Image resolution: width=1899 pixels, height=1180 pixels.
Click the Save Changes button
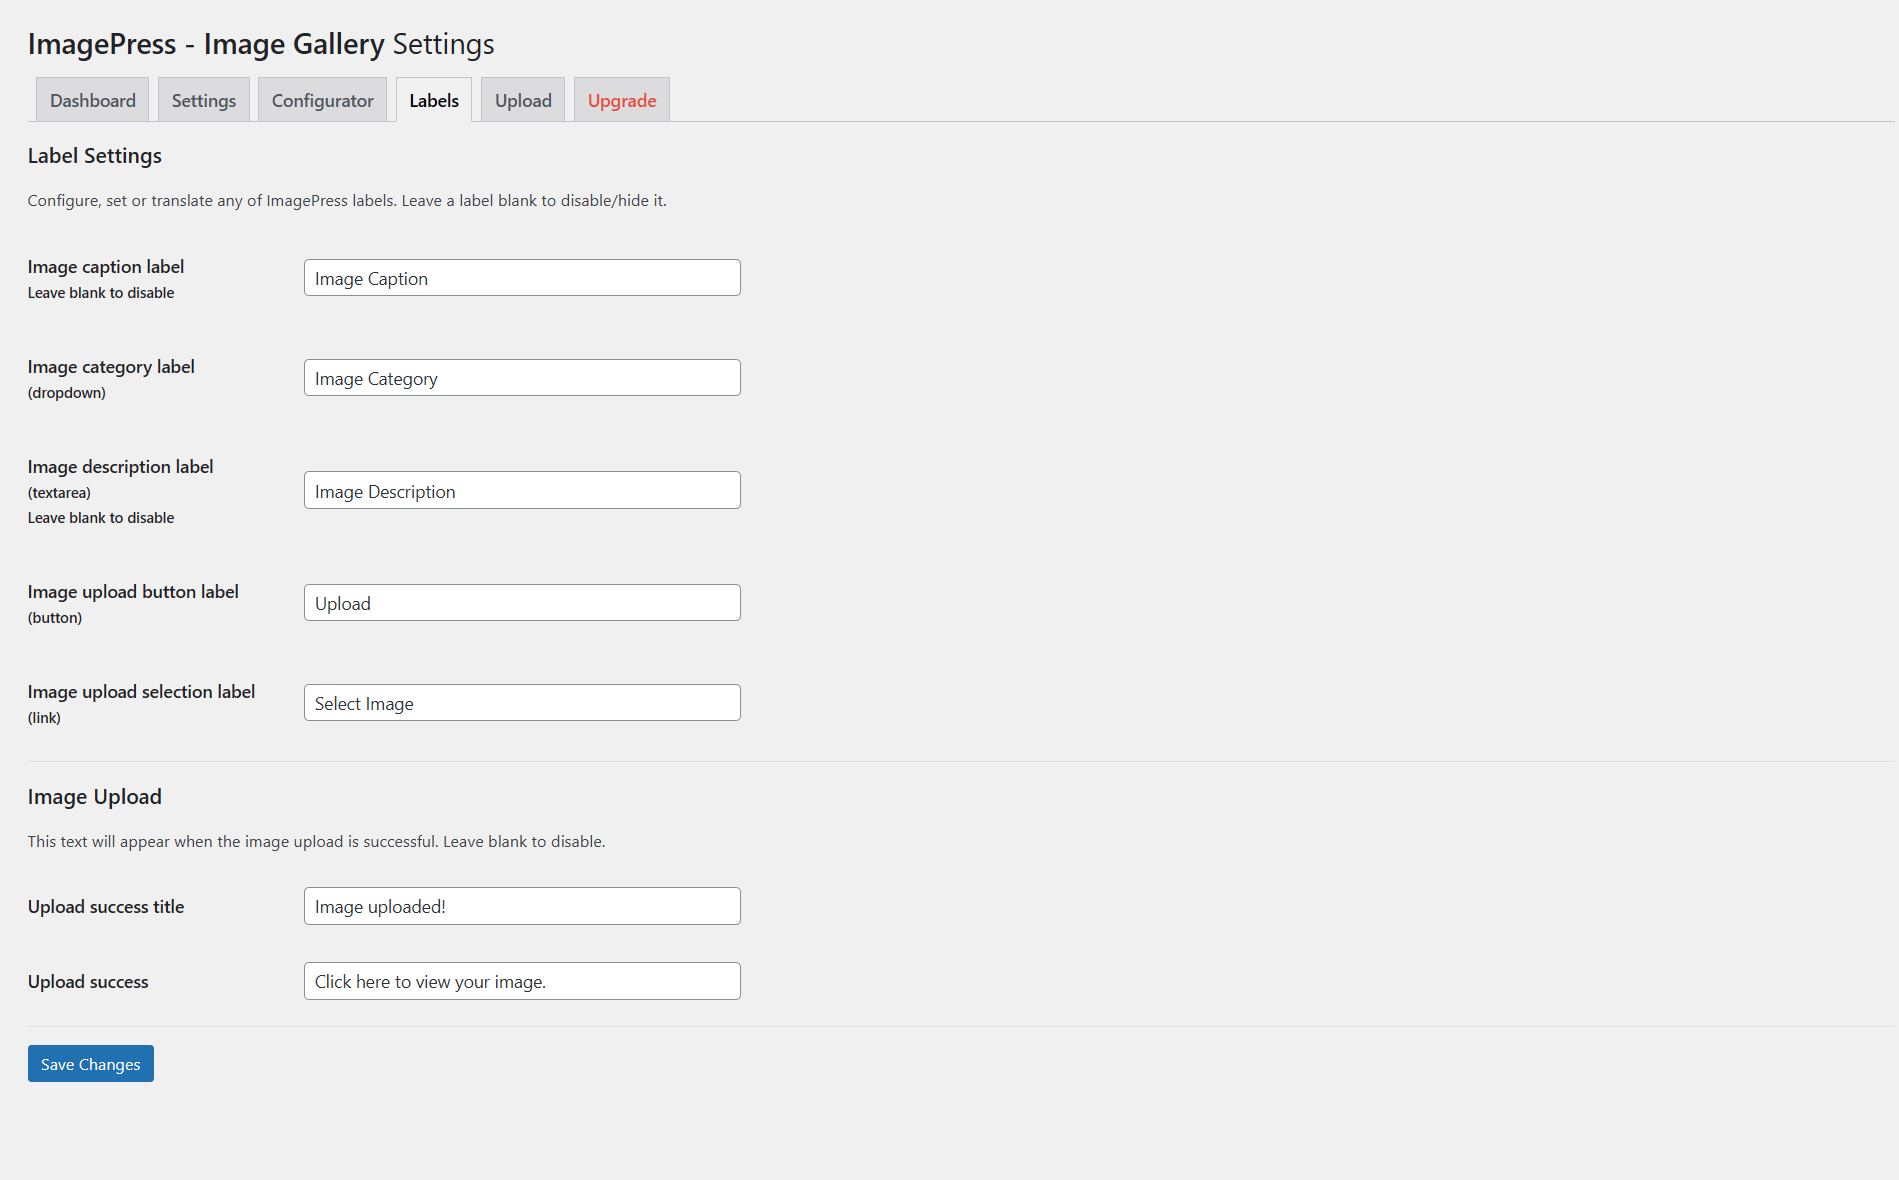(x=91, y=1064)
